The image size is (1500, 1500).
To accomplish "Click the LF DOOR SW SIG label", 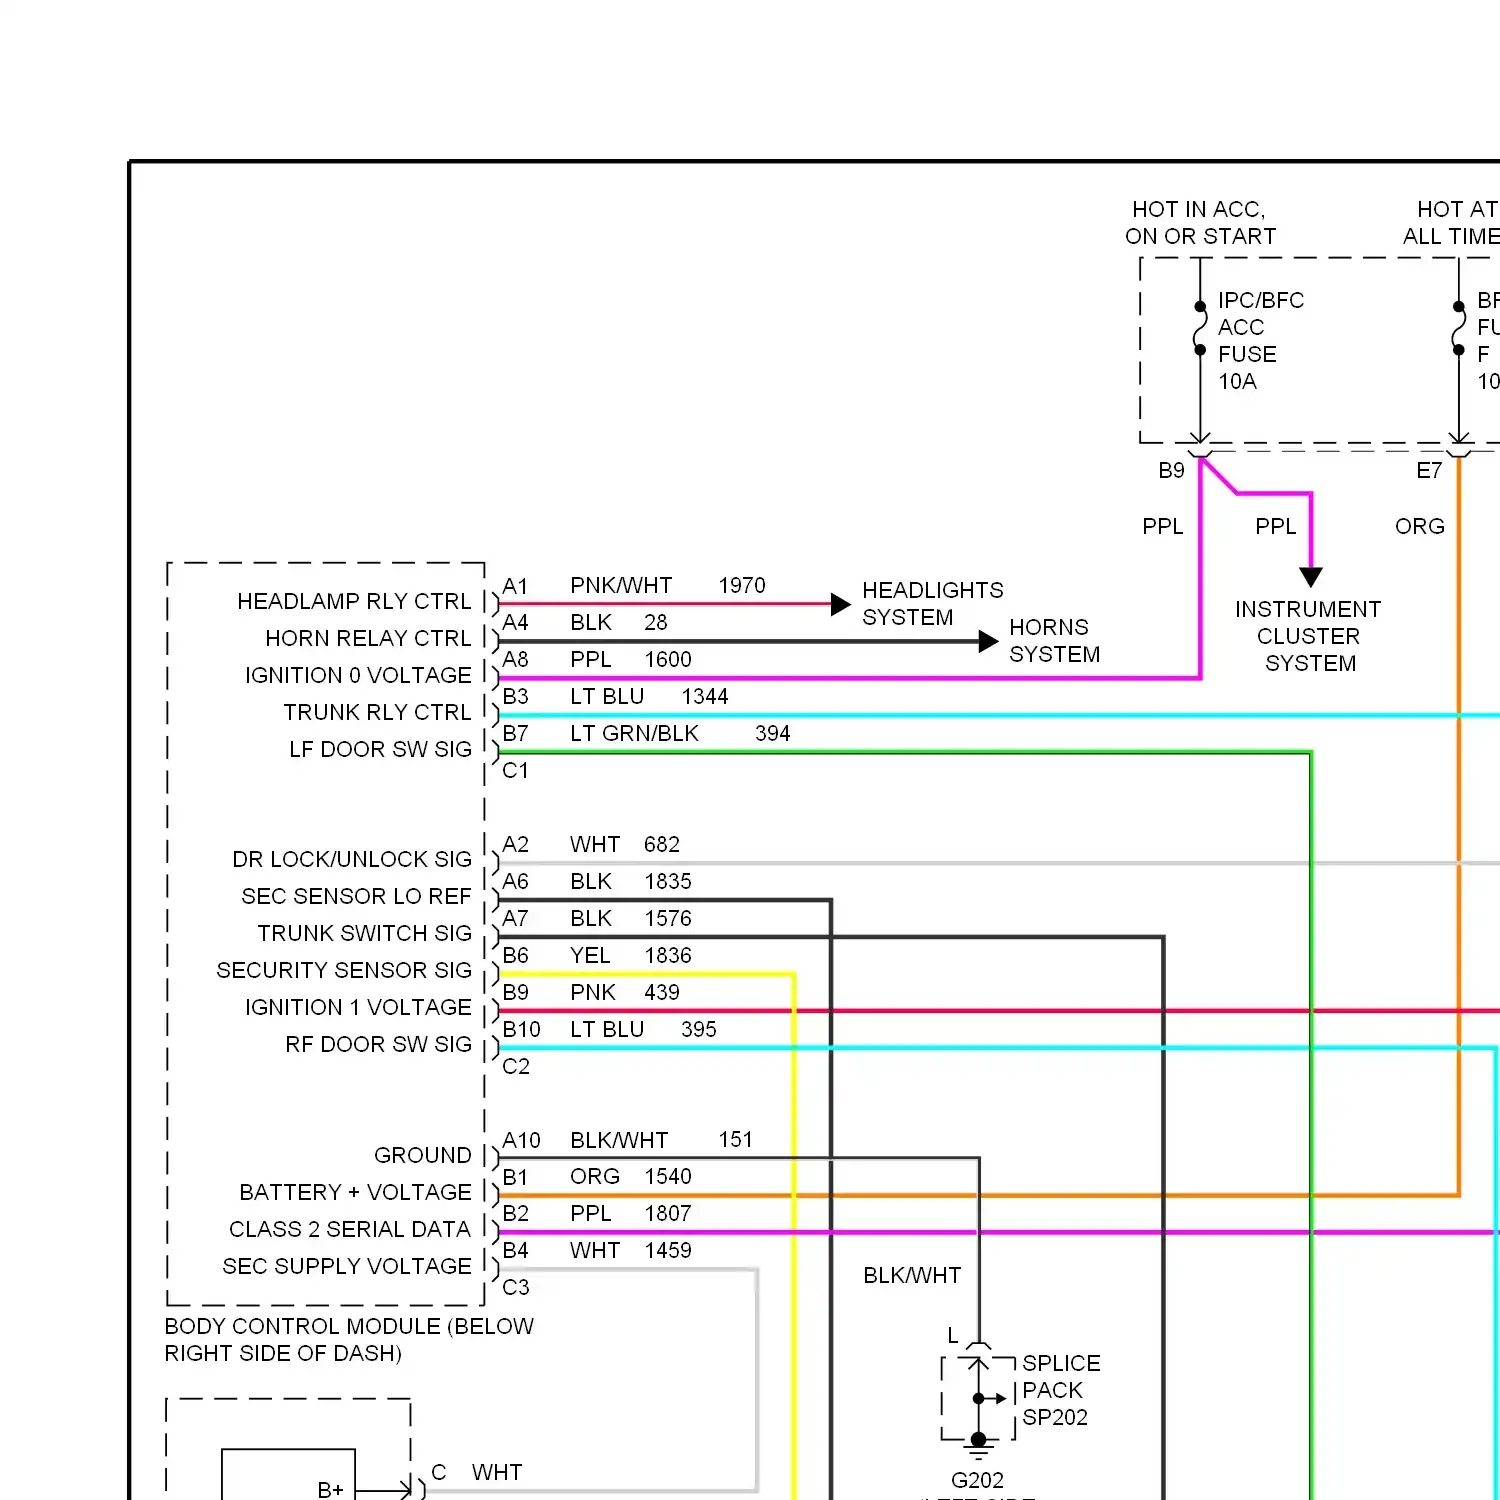I will (x=380, y=749).
